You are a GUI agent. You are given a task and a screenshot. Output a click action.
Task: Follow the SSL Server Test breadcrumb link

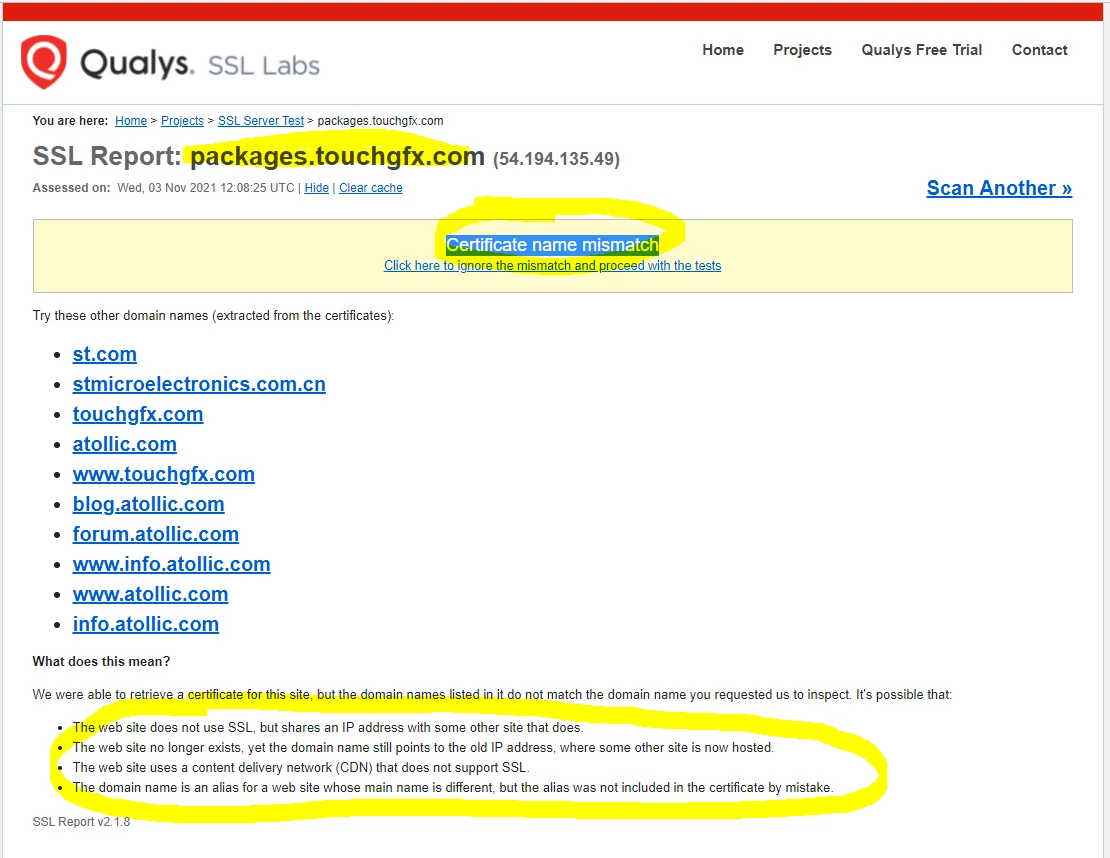point(261,120)
